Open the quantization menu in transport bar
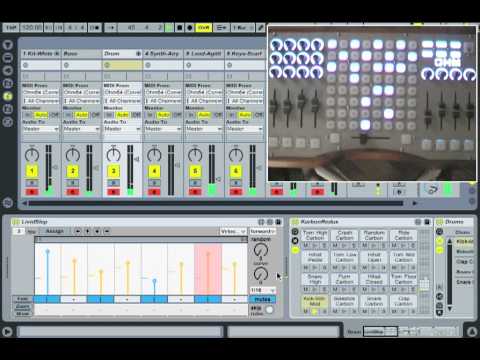 point(242,27)
